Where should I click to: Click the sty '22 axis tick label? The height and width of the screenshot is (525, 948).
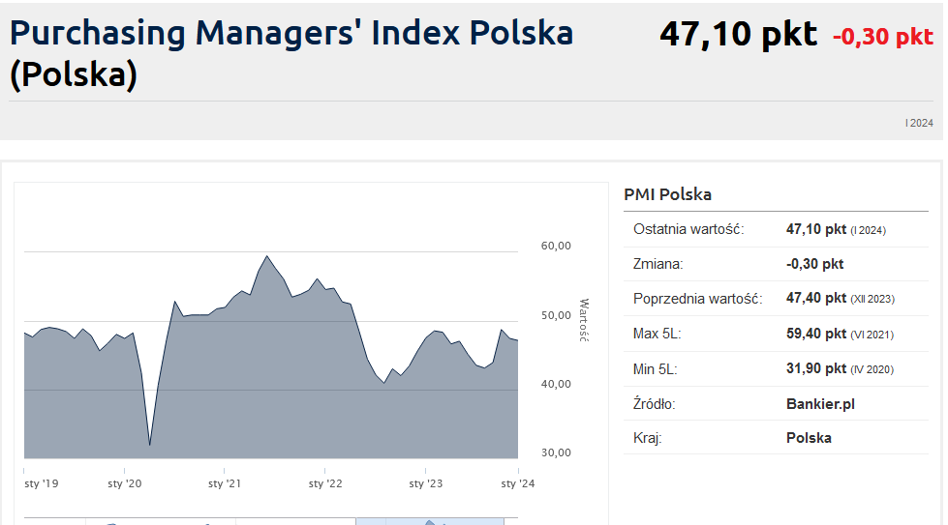click(x=325, y=484)
